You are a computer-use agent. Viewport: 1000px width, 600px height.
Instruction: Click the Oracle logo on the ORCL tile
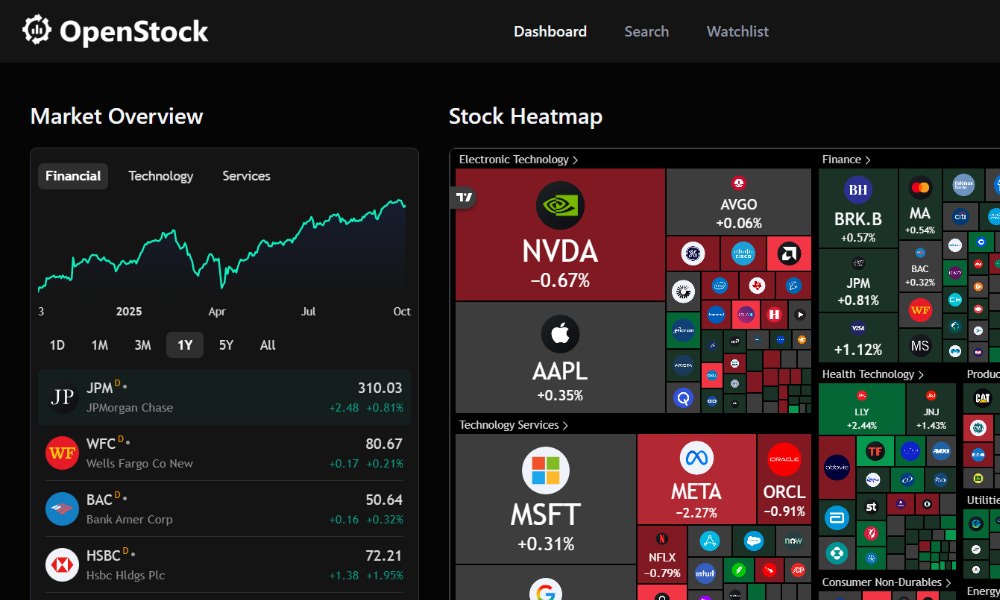coord(785,460)
